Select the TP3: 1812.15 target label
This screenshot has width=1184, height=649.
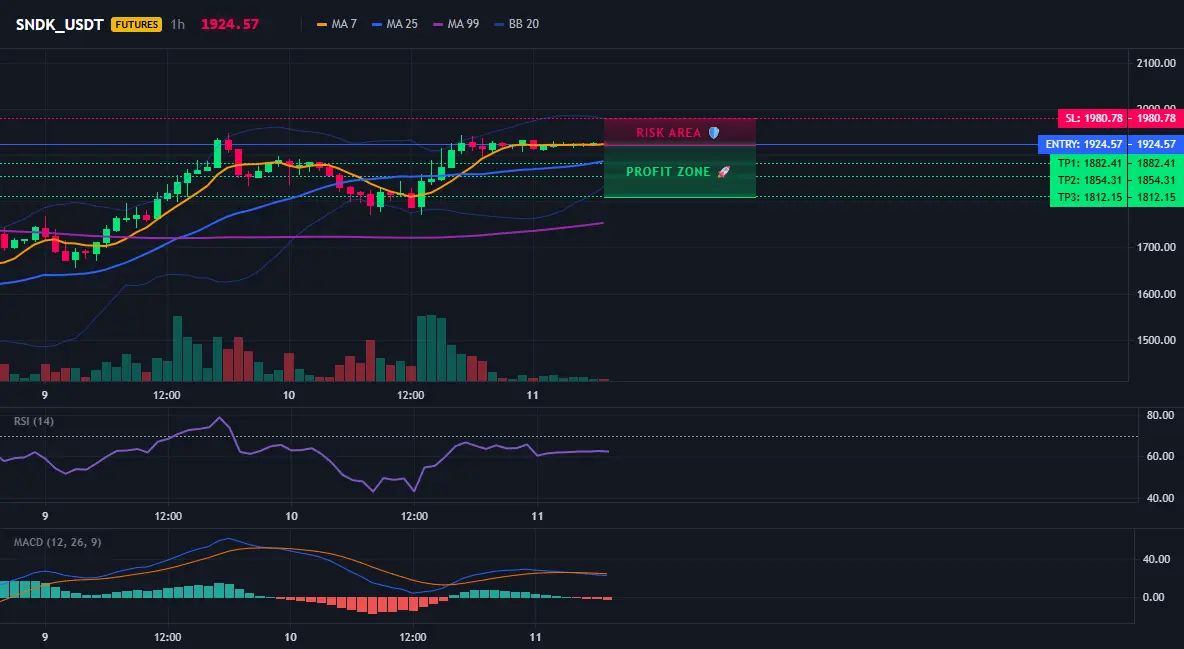pyautogui.click(x=1089, y=197)
